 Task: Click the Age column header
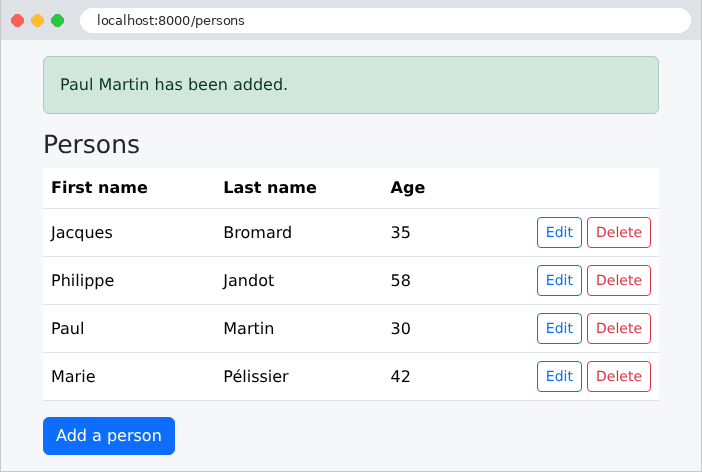click(x=407, y=188)
